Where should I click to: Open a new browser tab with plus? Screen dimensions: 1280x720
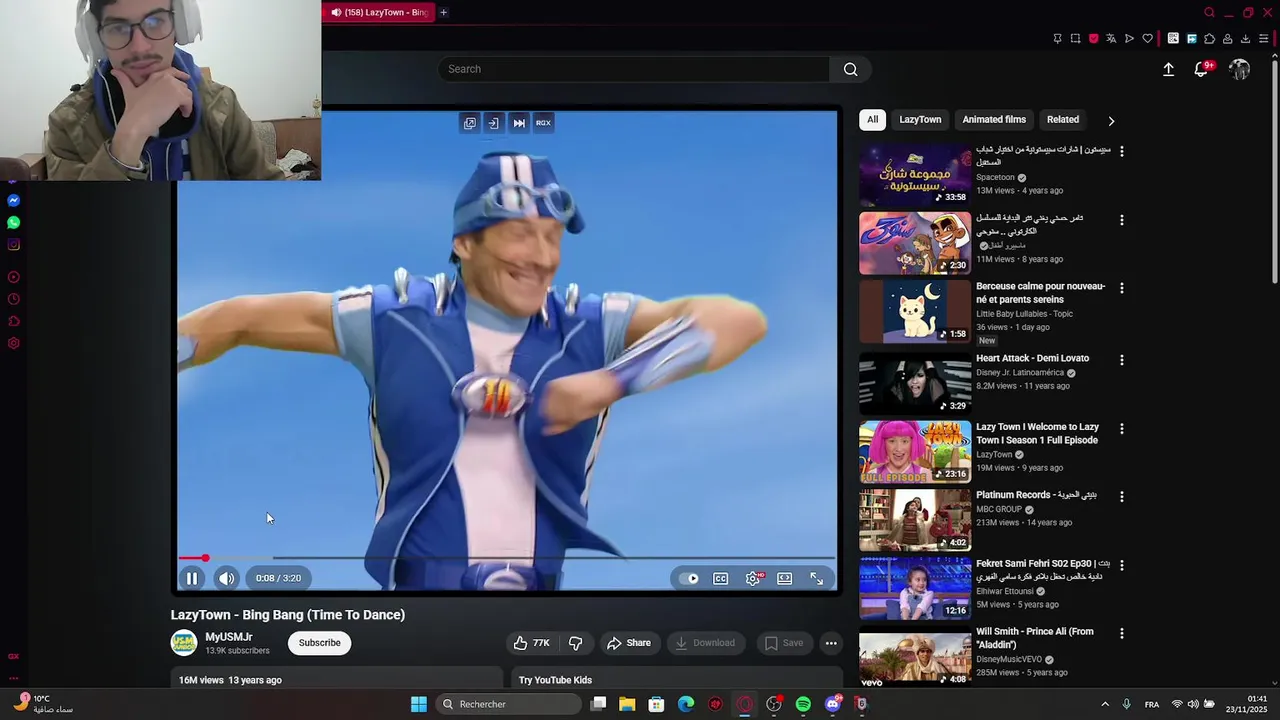click(x=443, y=12)
